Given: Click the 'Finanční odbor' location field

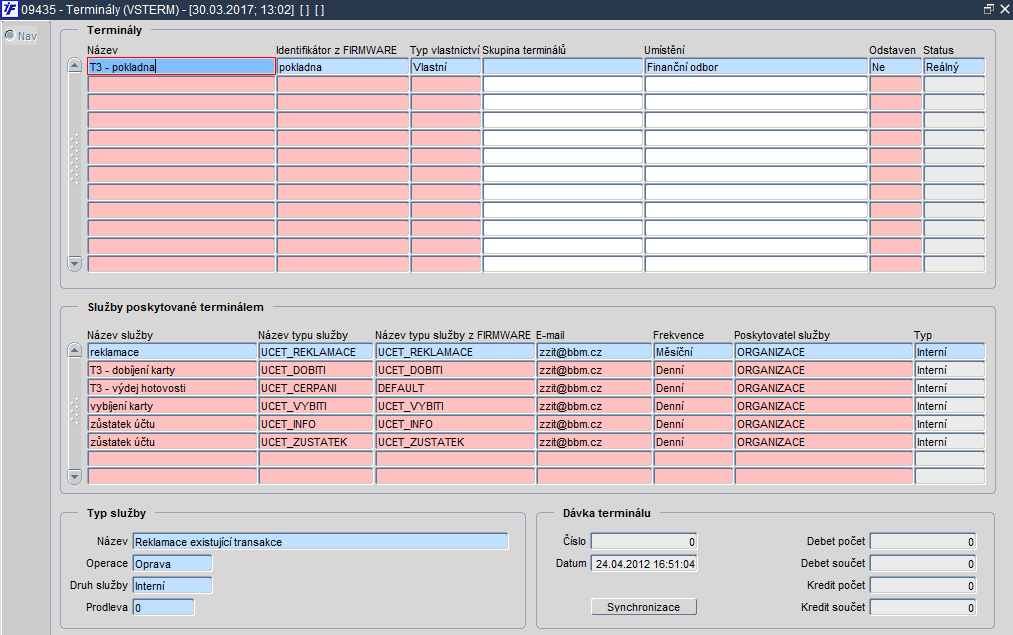Looking at the screenshot, I should click(756, 67).
